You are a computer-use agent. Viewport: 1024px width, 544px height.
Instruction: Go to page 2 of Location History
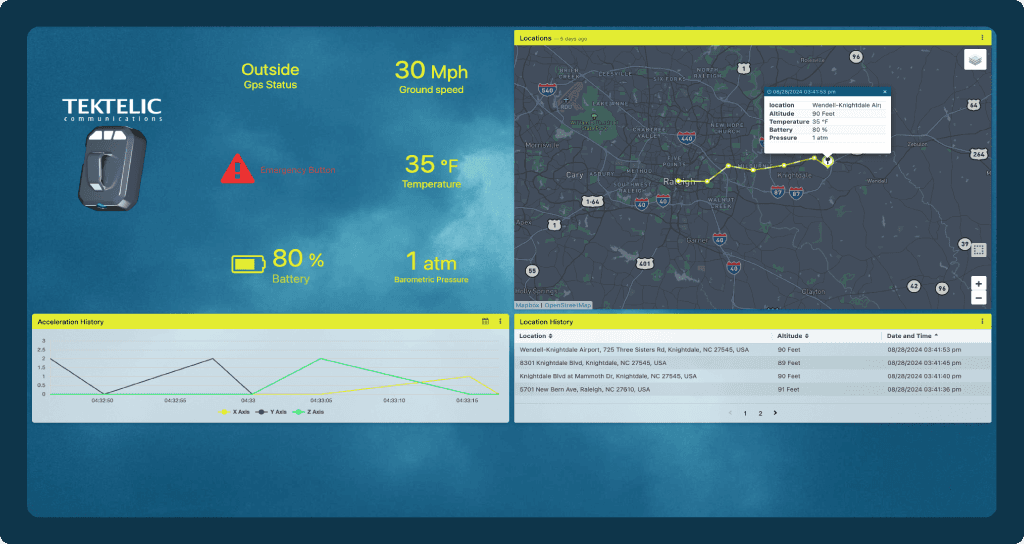tap(760, 413)
